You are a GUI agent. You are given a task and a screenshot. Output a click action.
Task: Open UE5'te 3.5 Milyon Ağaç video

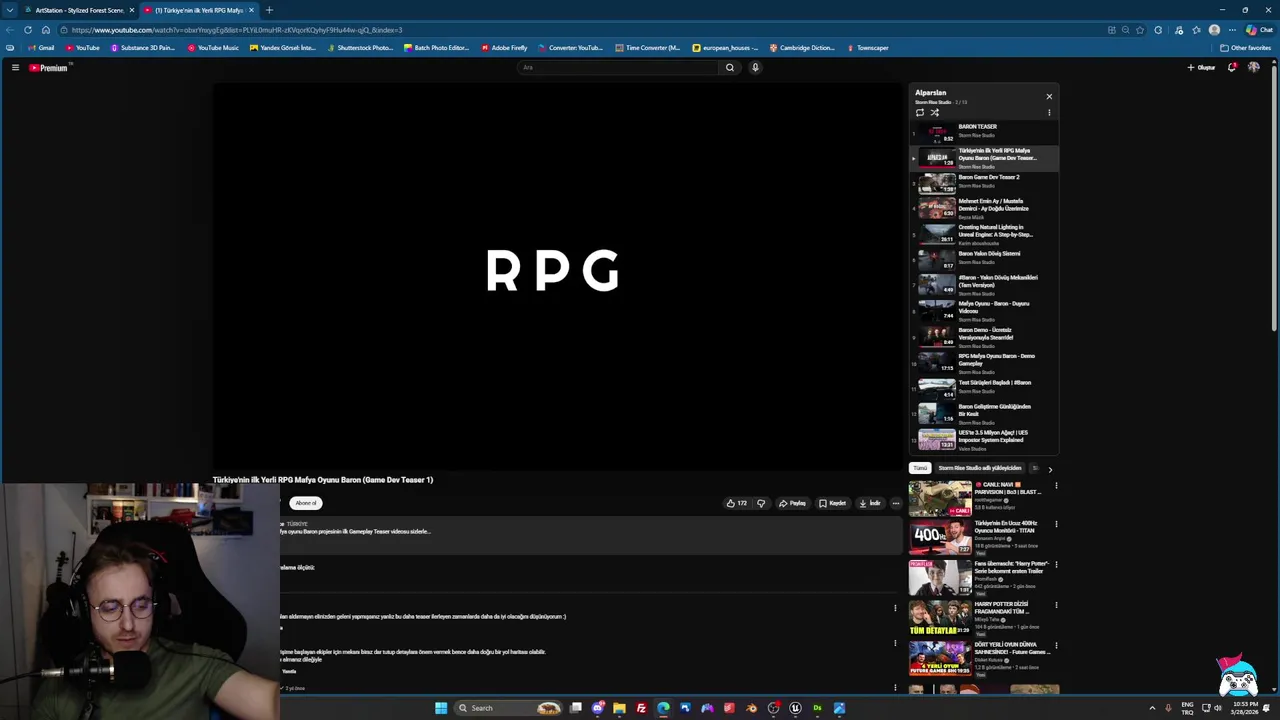984,439
